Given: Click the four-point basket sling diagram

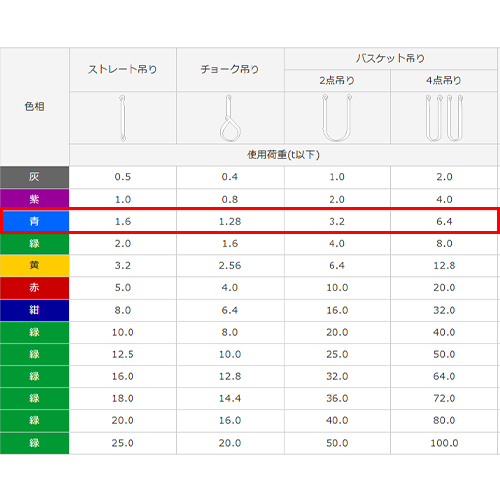Looking at the screenshot, I should [444, 118].
